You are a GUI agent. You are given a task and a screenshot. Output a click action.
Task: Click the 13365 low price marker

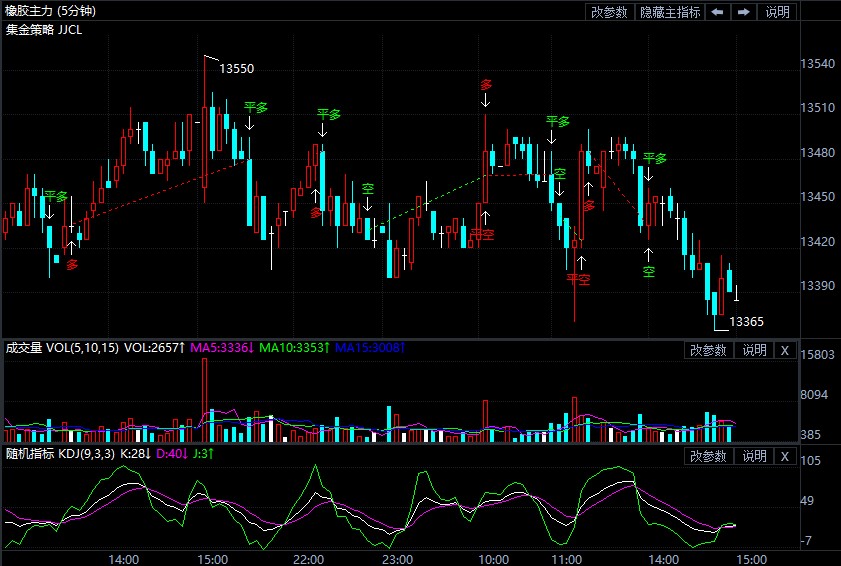pos(746,321)
